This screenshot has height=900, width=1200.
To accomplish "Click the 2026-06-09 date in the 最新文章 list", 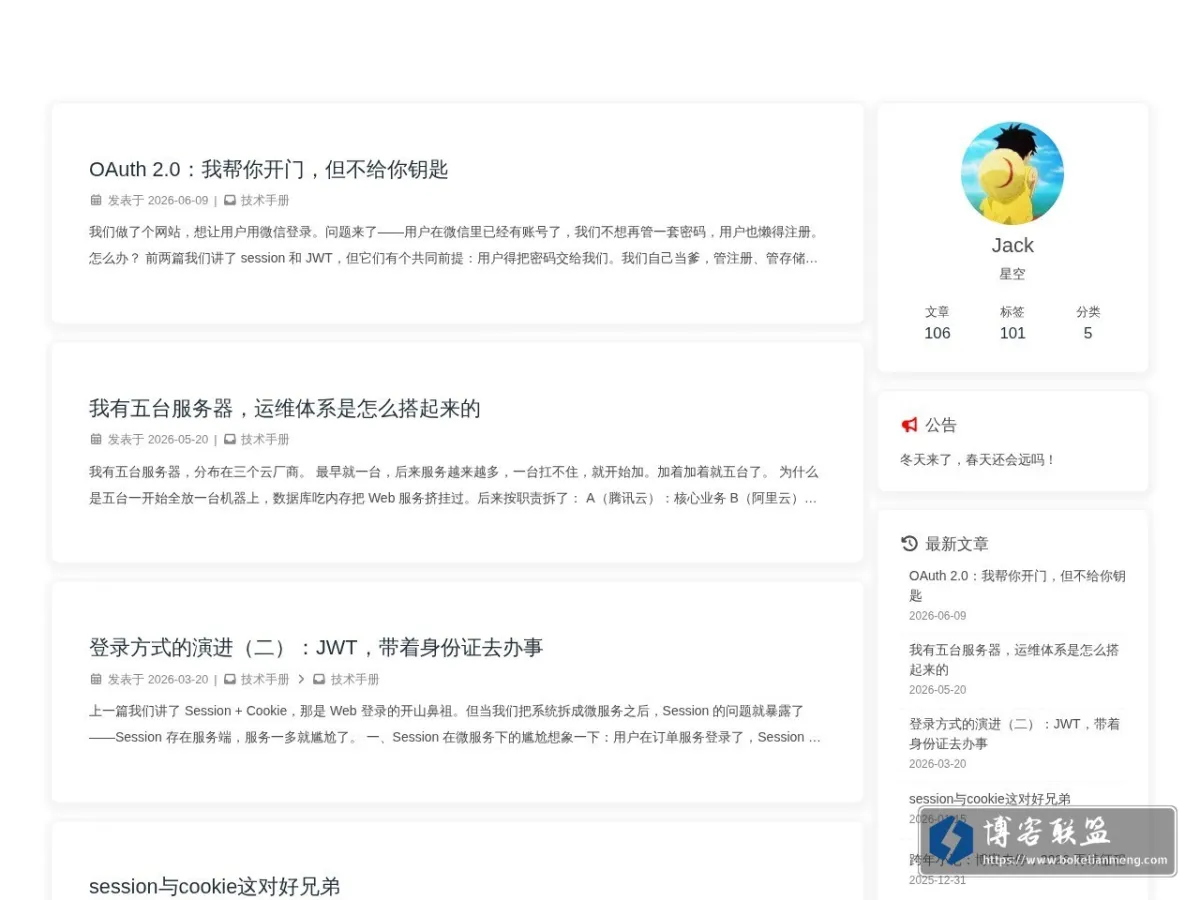I will click(x=937, y=616).
